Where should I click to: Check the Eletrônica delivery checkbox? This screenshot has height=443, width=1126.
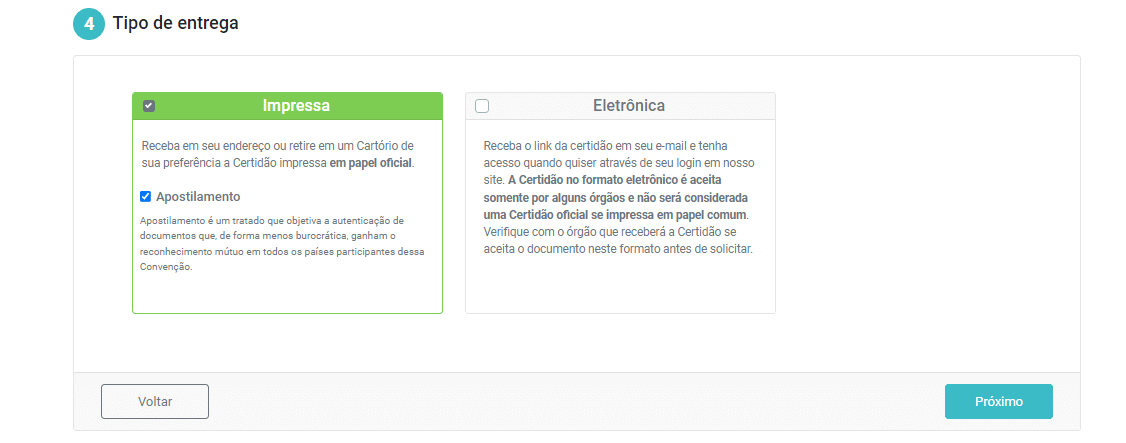482,106
